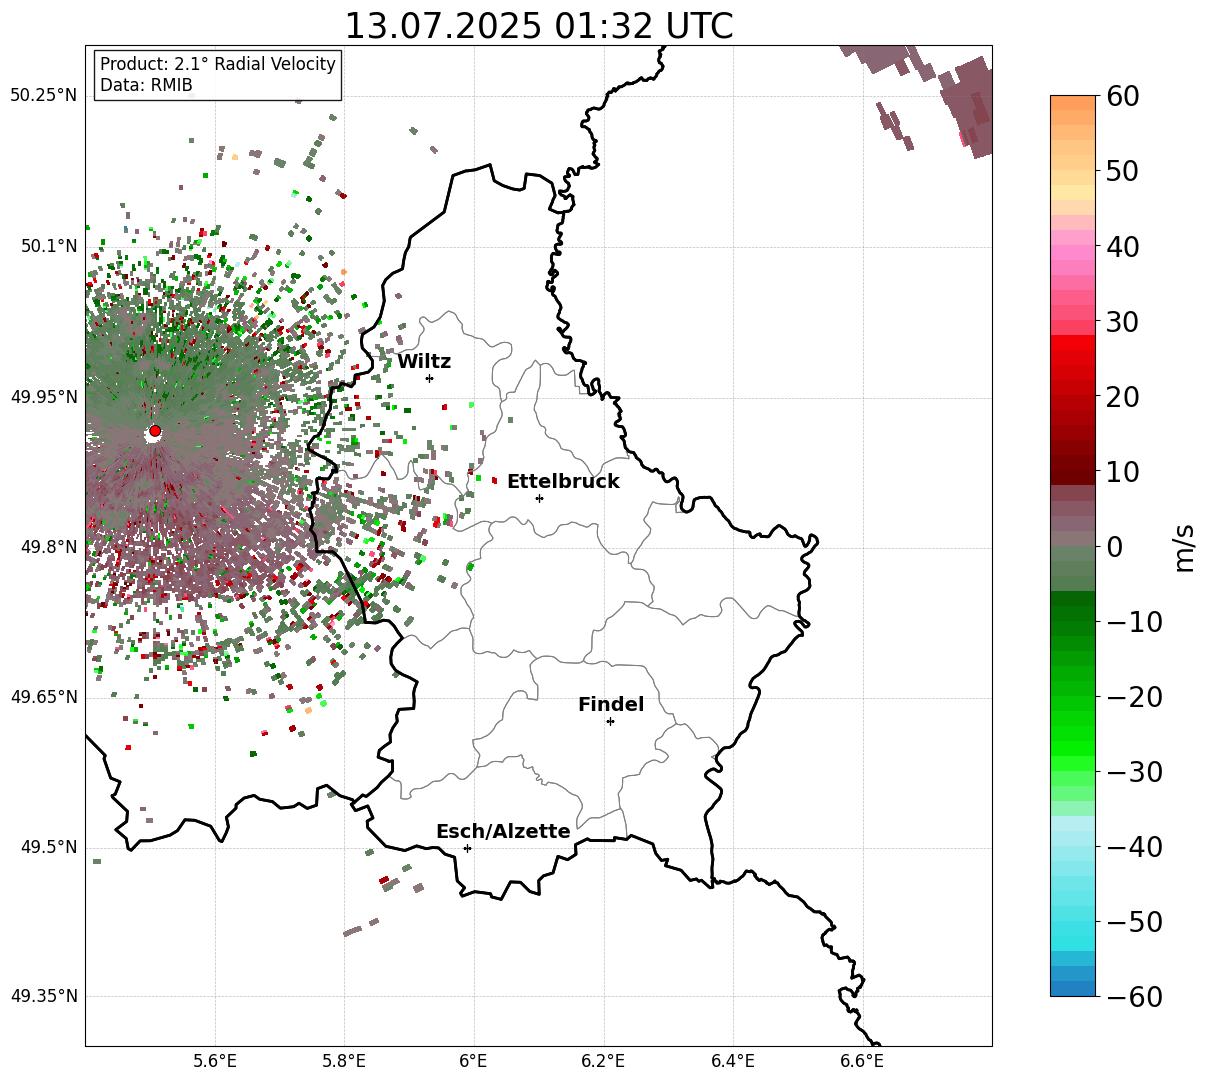Click the Product 2.1° Radial Velocity text
The width and height of the screenshot is (1207, 1081).
218,64
